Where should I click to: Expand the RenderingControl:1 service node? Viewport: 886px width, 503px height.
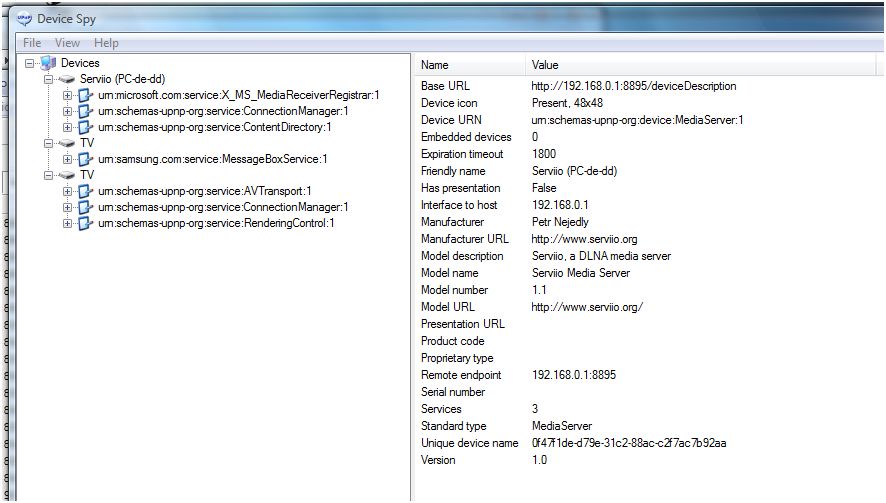click(67, 223)
